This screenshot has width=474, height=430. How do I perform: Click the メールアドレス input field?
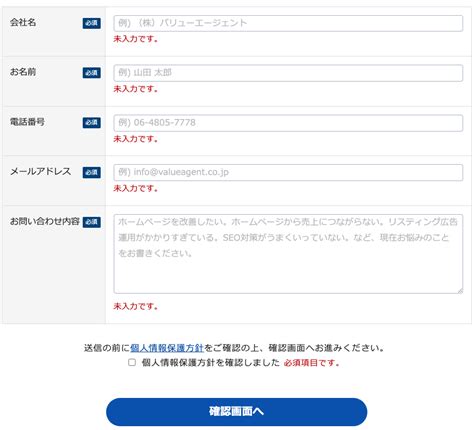coord(288,173)
